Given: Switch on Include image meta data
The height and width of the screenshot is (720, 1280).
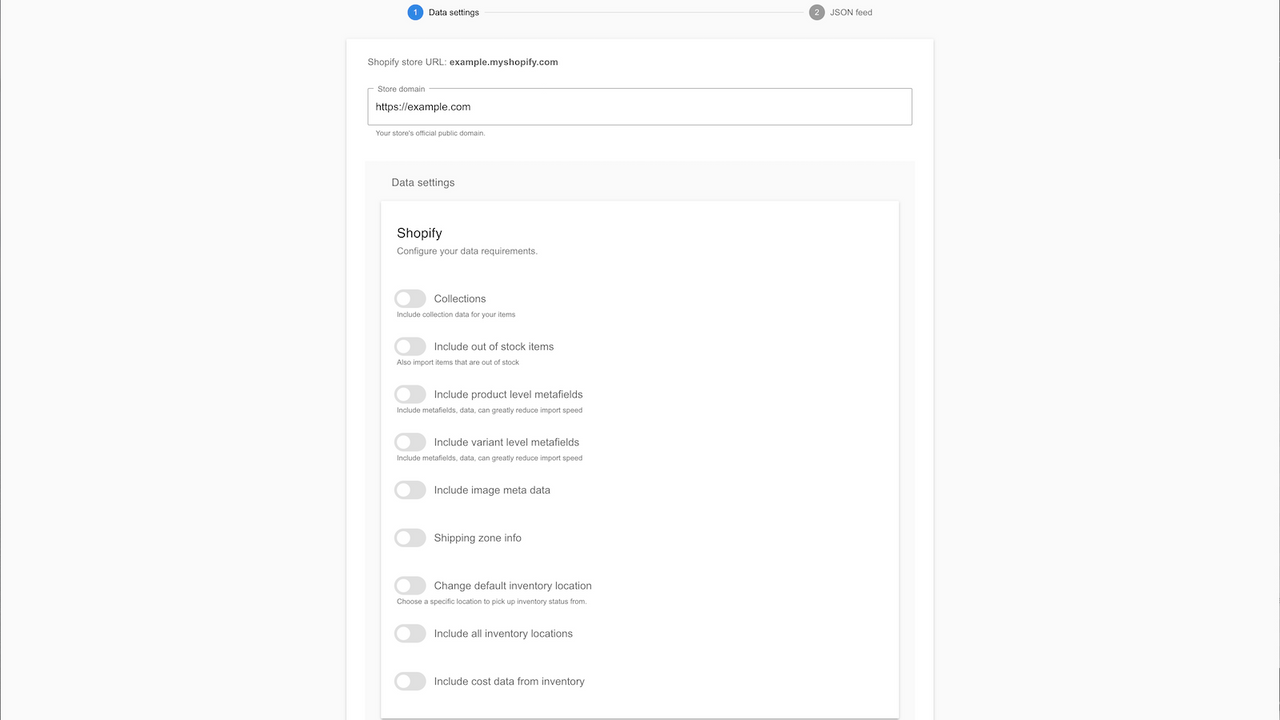Looking at the screenshot, I should click(x=409, y=489).
